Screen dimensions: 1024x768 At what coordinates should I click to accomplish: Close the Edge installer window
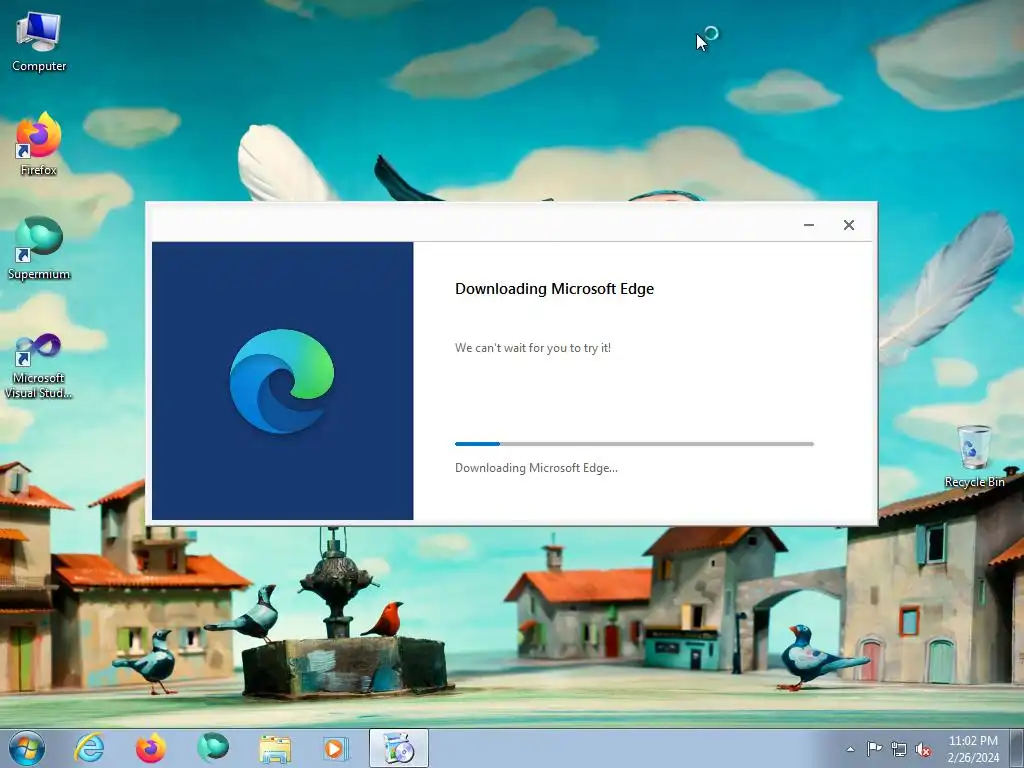848,225
